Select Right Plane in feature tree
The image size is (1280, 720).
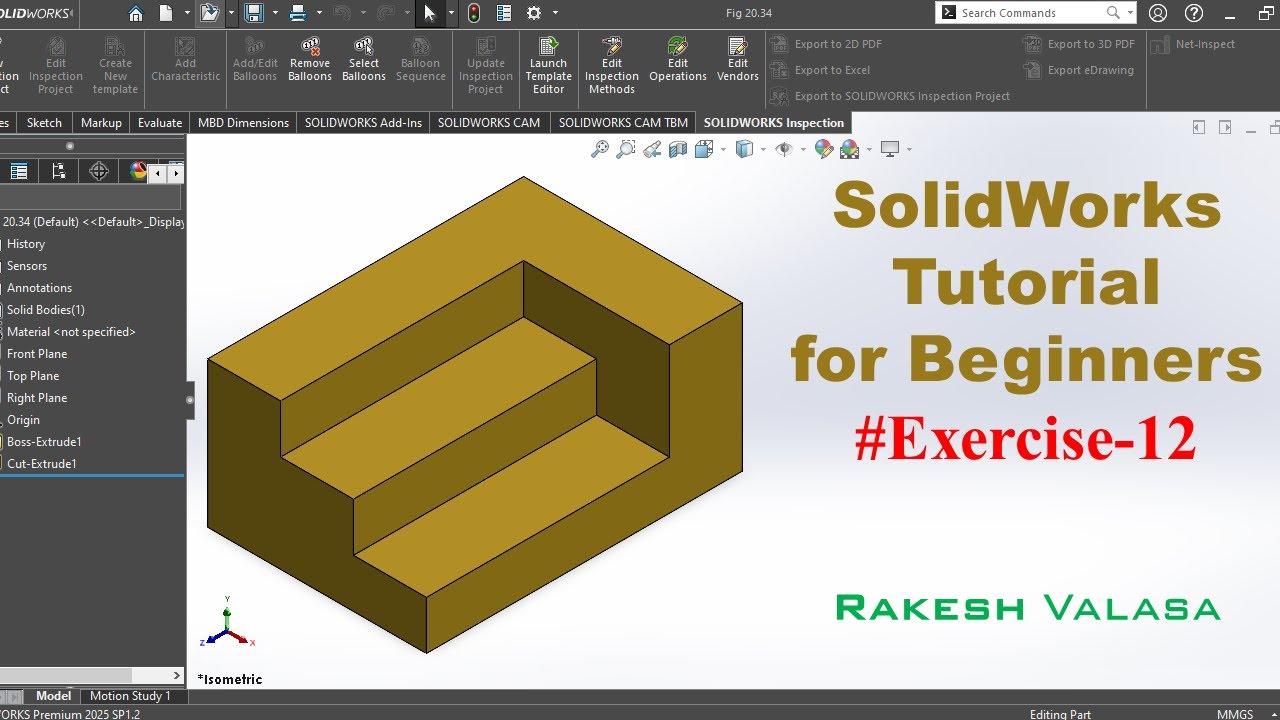(x=37, y=398)
